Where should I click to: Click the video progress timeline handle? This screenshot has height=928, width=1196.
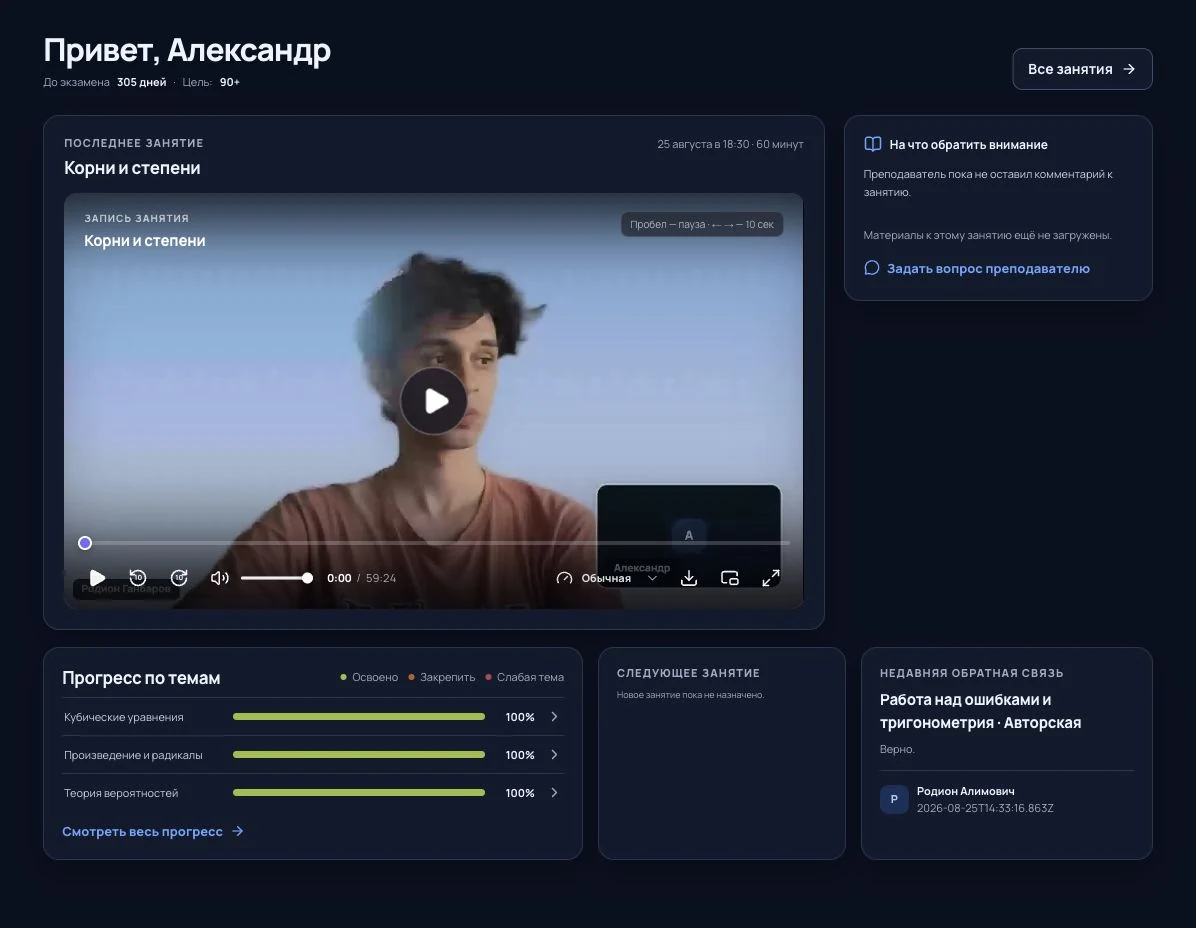(x=85, y=543)
